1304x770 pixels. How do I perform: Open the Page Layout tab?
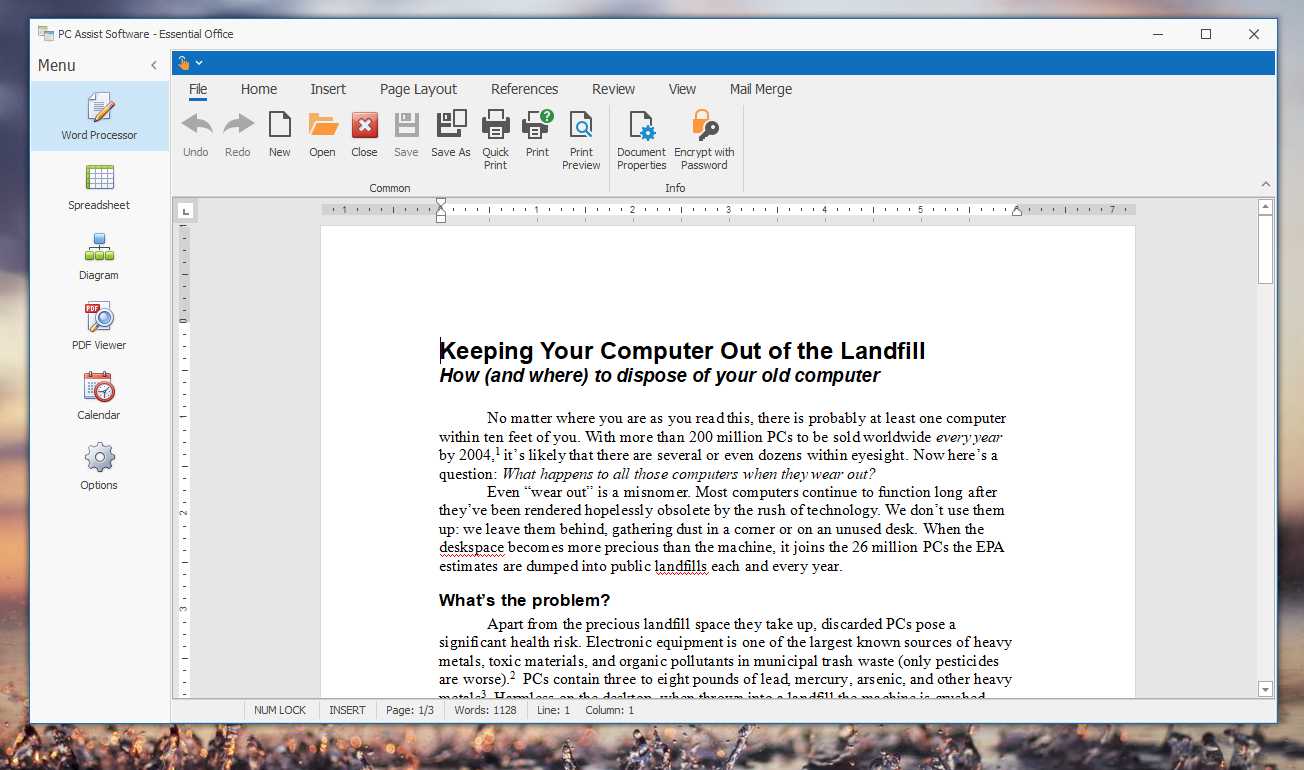tap(418, 89)
